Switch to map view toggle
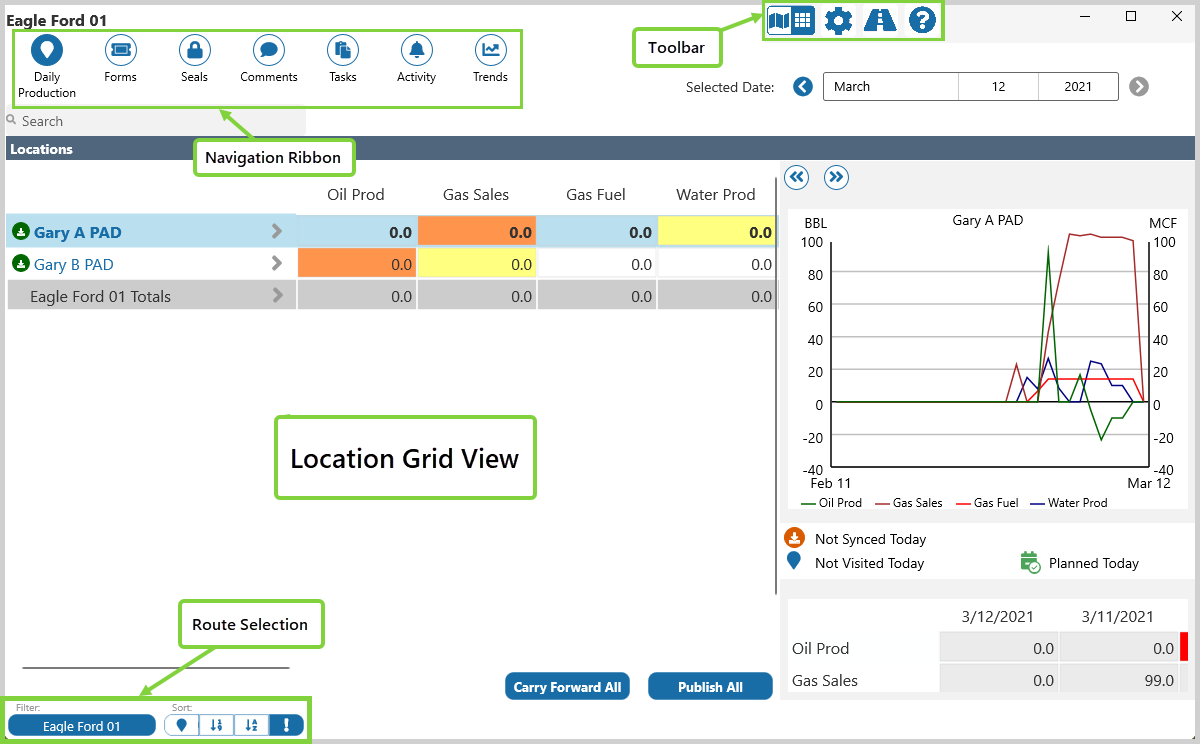This screenshot has width=1200, height=744. point(779,20)
